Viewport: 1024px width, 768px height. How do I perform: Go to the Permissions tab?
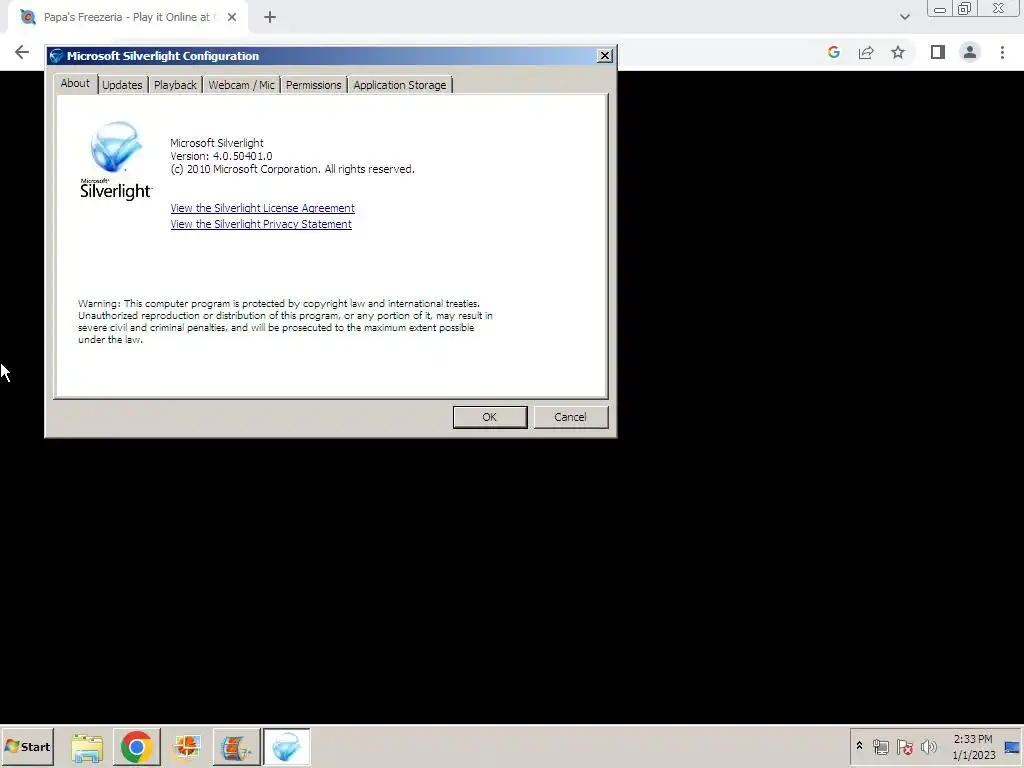point(313,85)
